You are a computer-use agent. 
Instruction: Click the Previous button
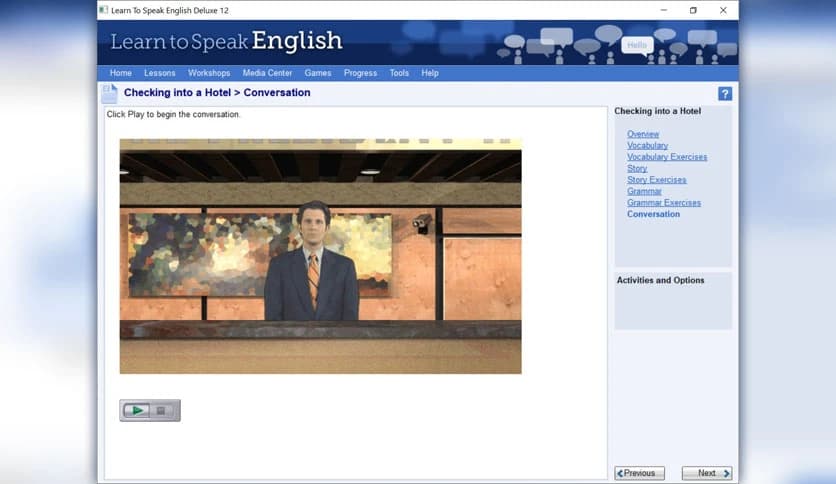pos(639,473)
